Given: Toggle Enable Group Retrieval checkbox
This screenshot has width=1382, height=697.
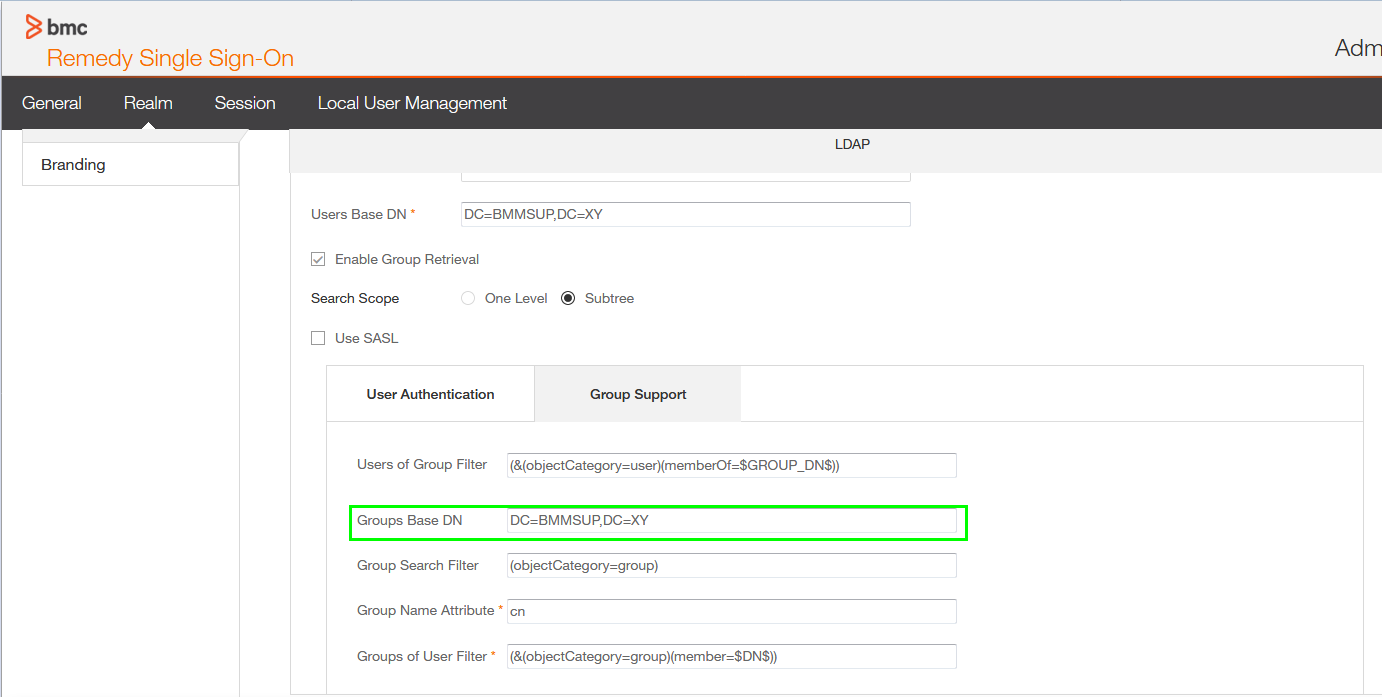Looking at the screenshot, I should pos(318,259).
